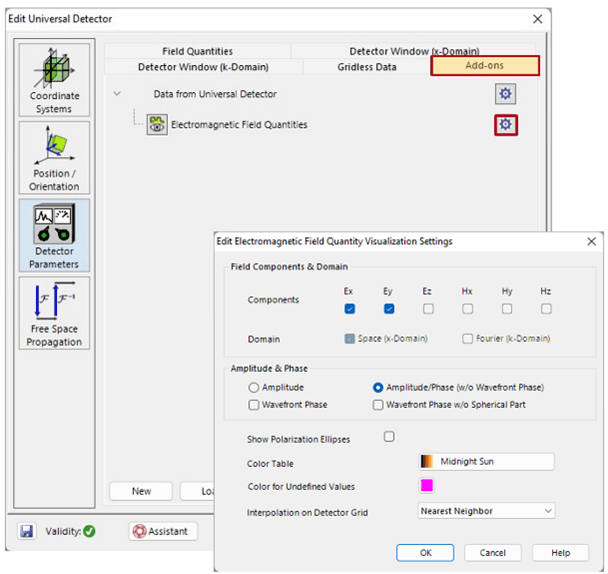Click OK in the visualization settings dialog
The image size is (608, 574).
click(x=425, y=553)
